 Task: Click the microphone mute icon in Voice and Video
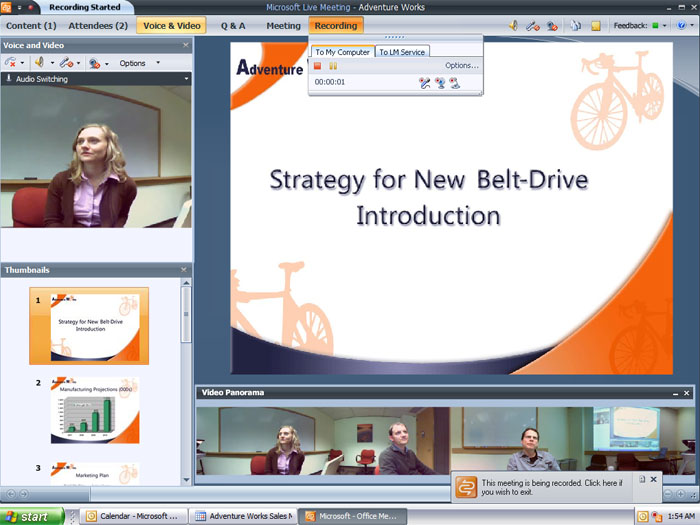(67, 63)
